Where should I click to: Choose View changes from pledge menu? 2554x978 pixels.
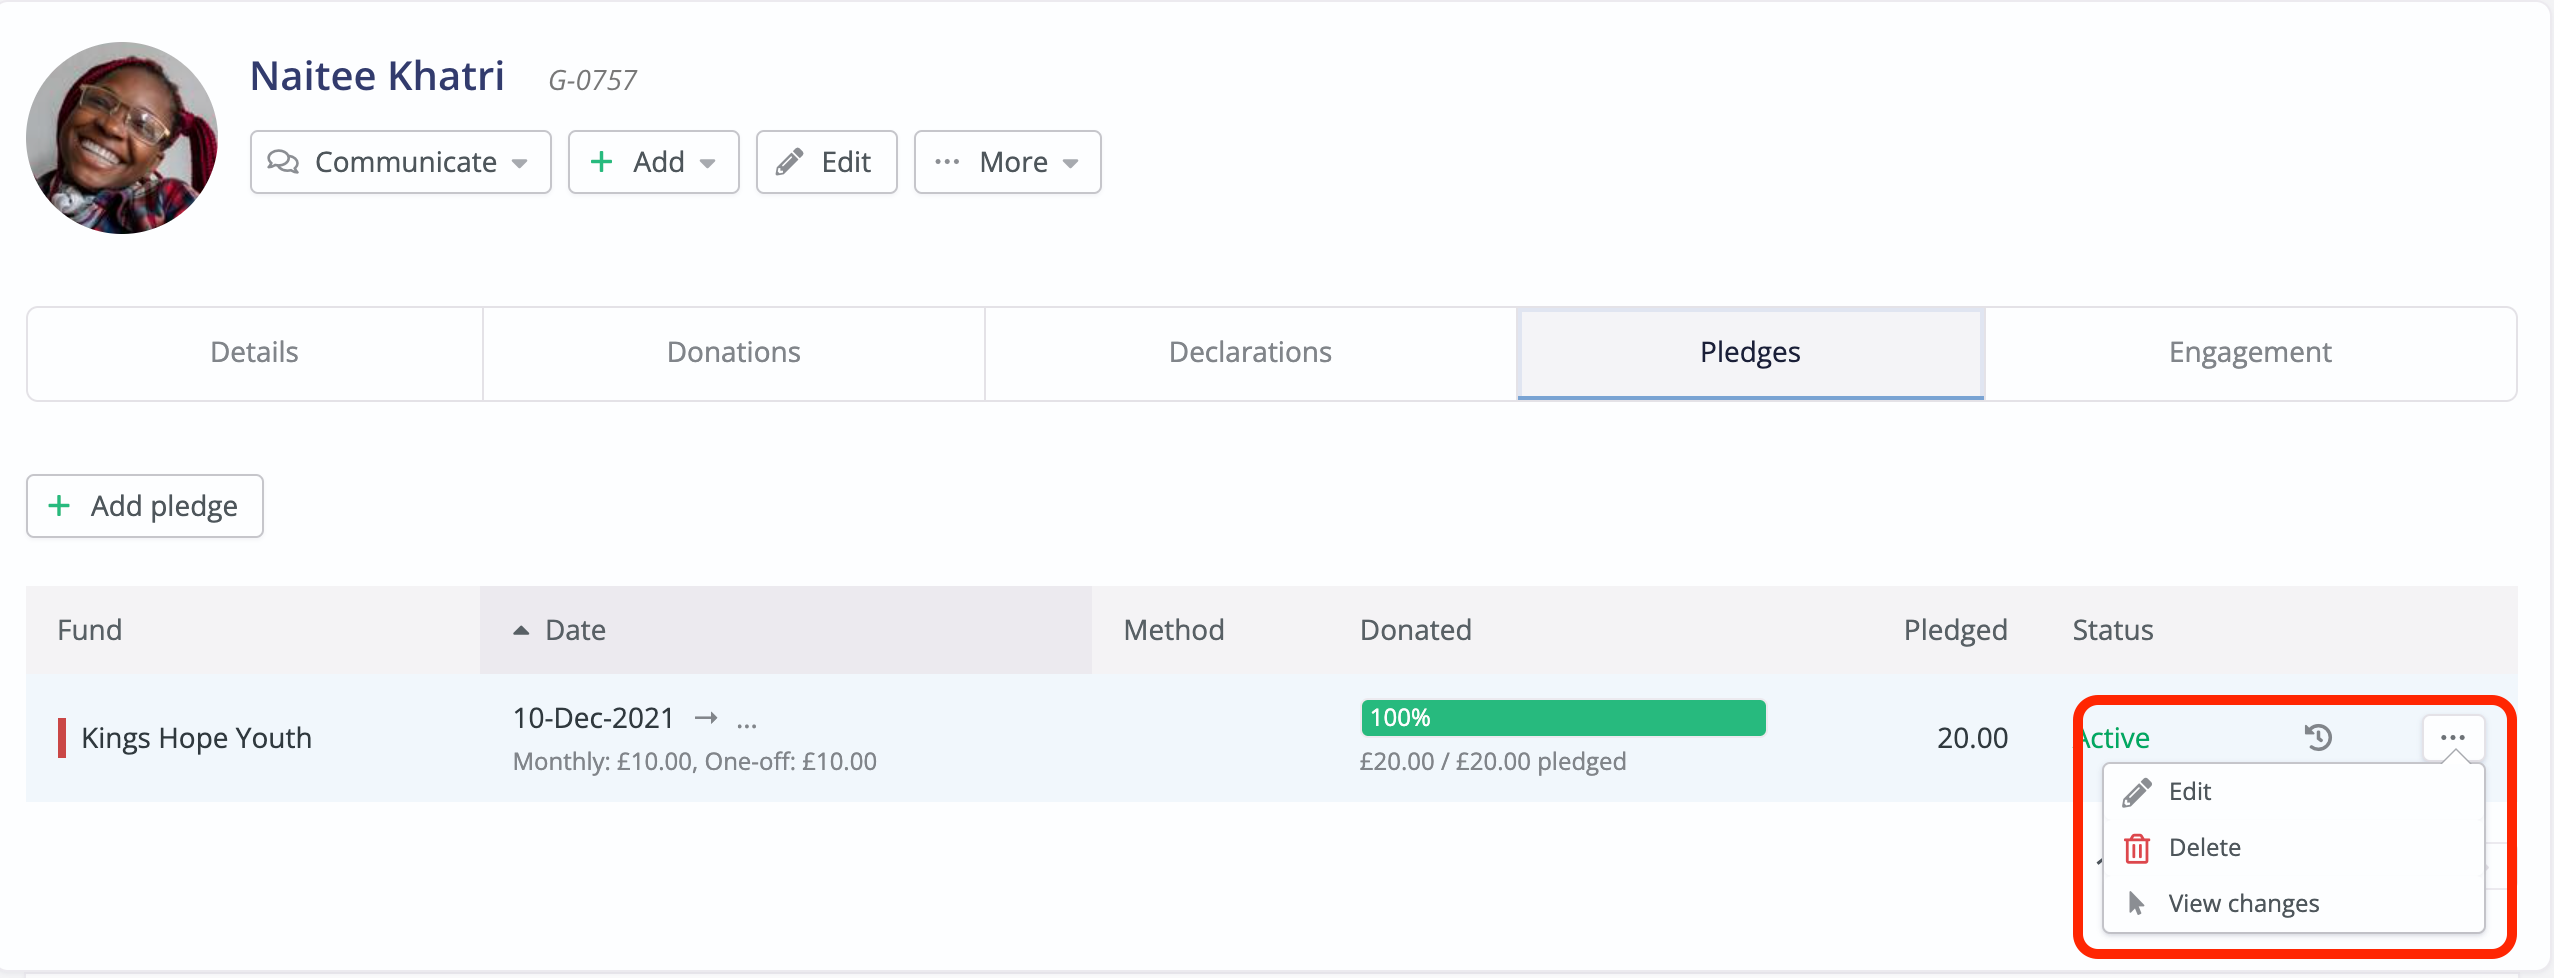click(x=2243, y=904)
